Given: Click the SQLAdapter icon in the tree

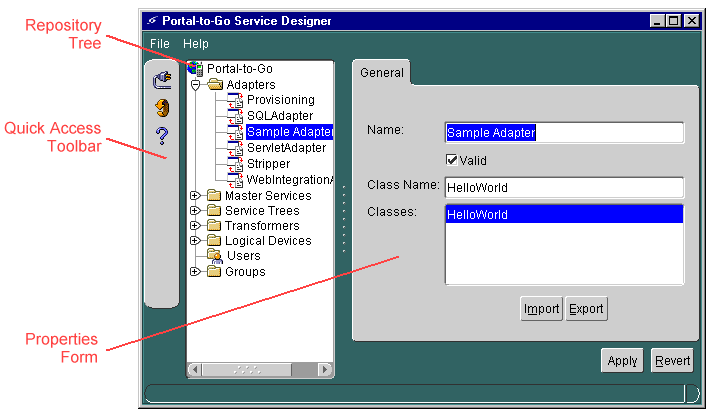Looking at the screenshot, I should click(x=235, y=116).
